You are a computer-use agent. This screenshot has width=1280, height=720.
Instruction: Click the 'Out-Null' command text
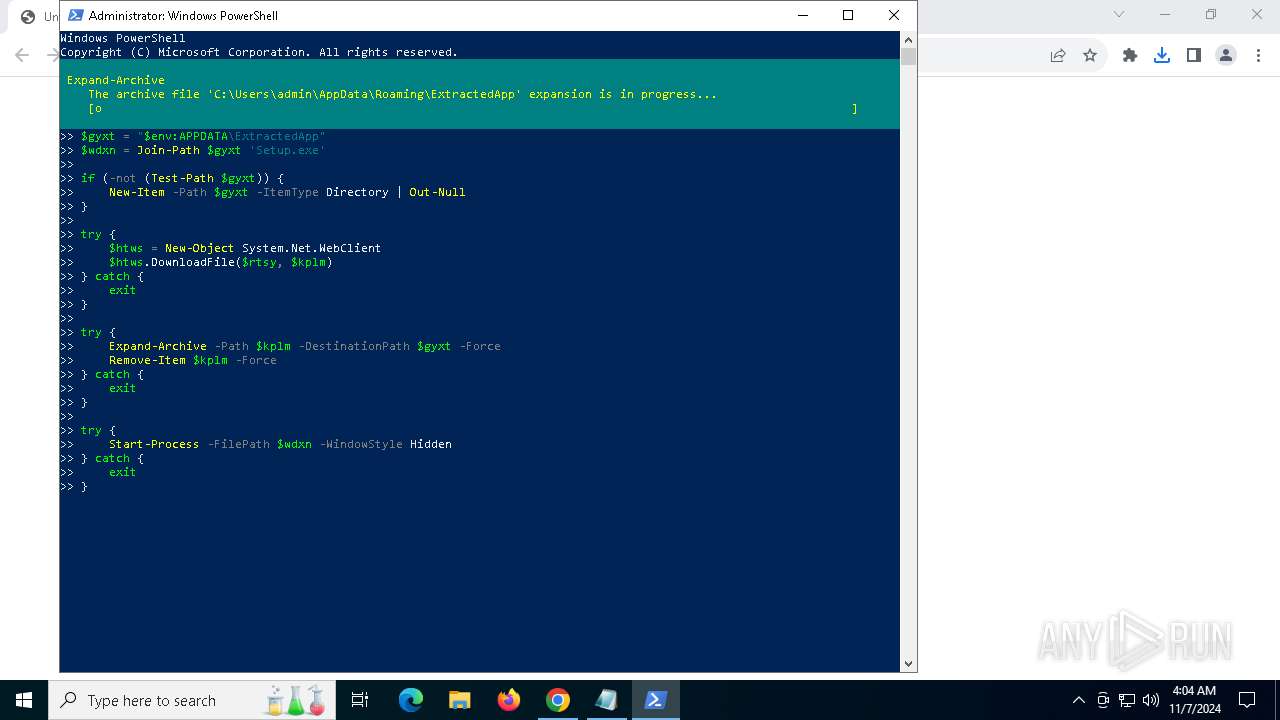437,192
